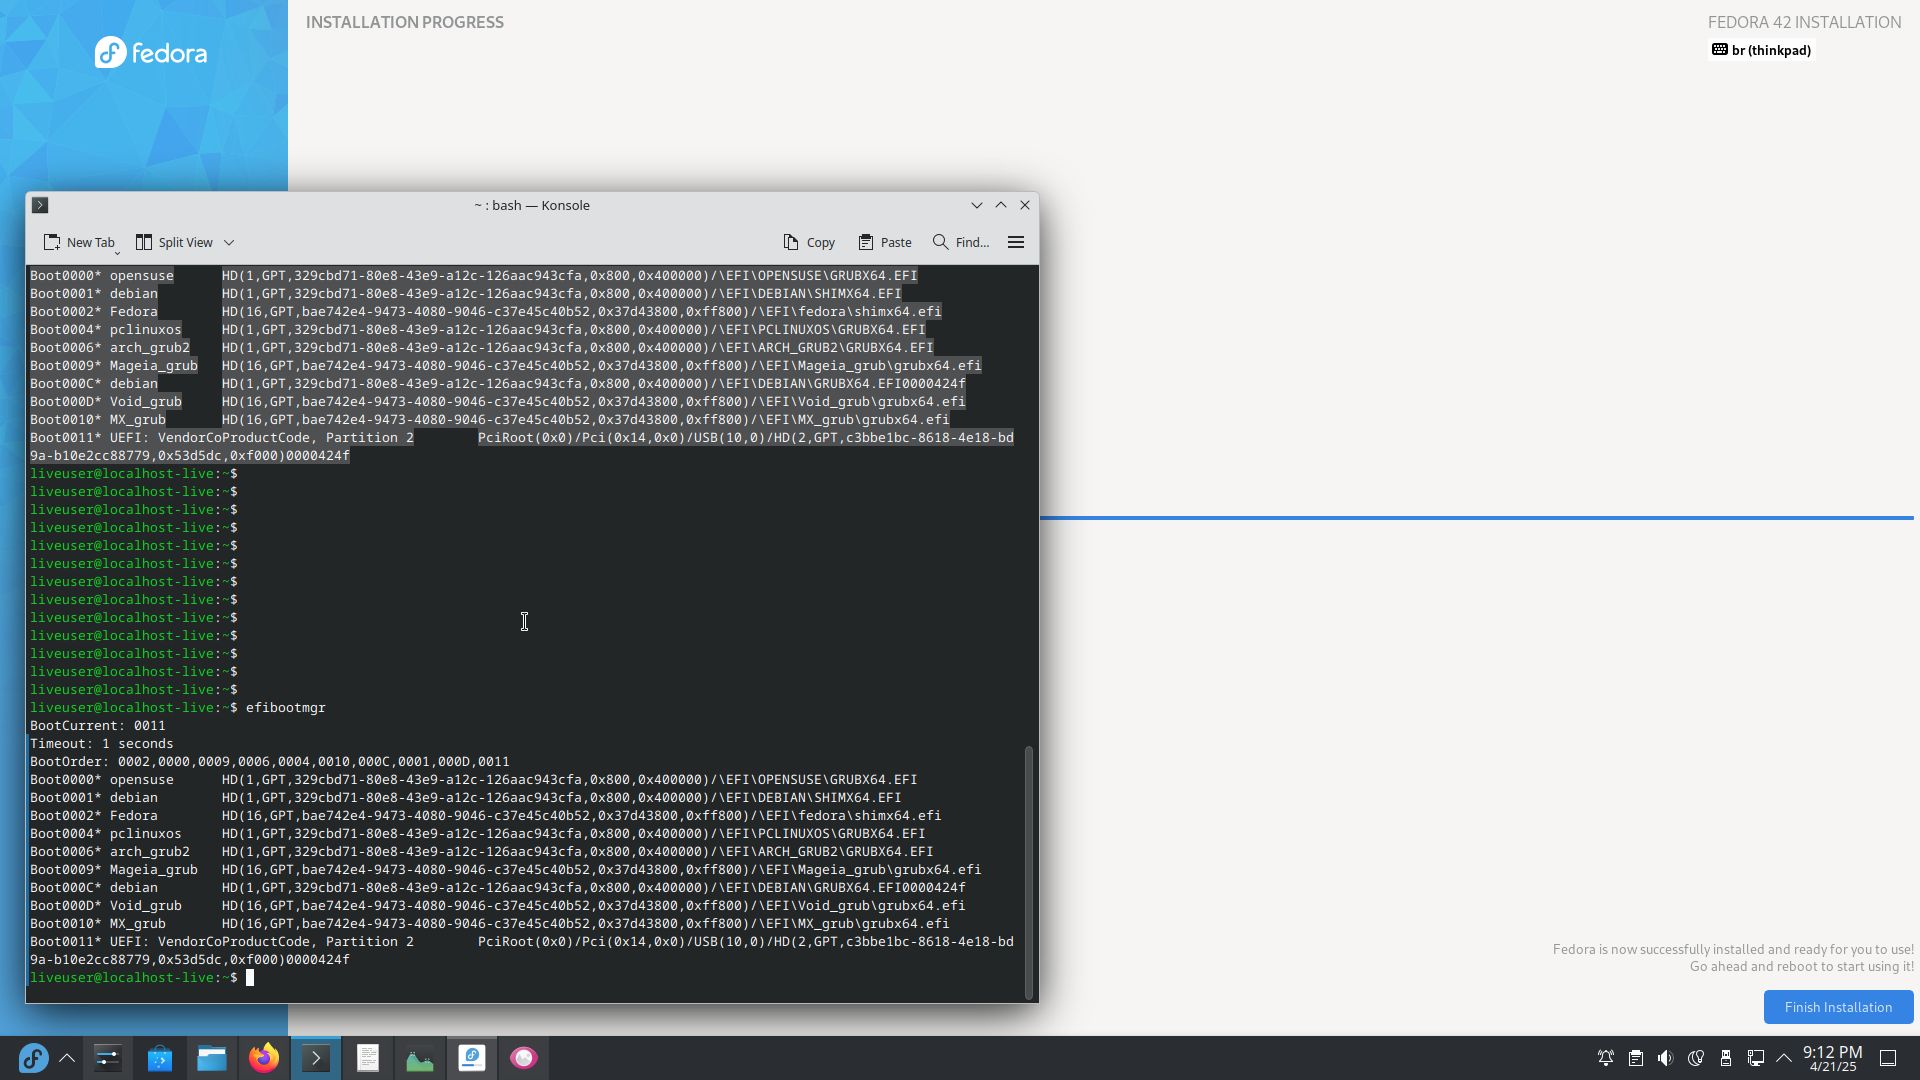Click the lower 'Boot0006* arch_grub2' entry
The width and height of the screenshot is (1920, 1080).
pyautogui.click(x=482, y=851)
